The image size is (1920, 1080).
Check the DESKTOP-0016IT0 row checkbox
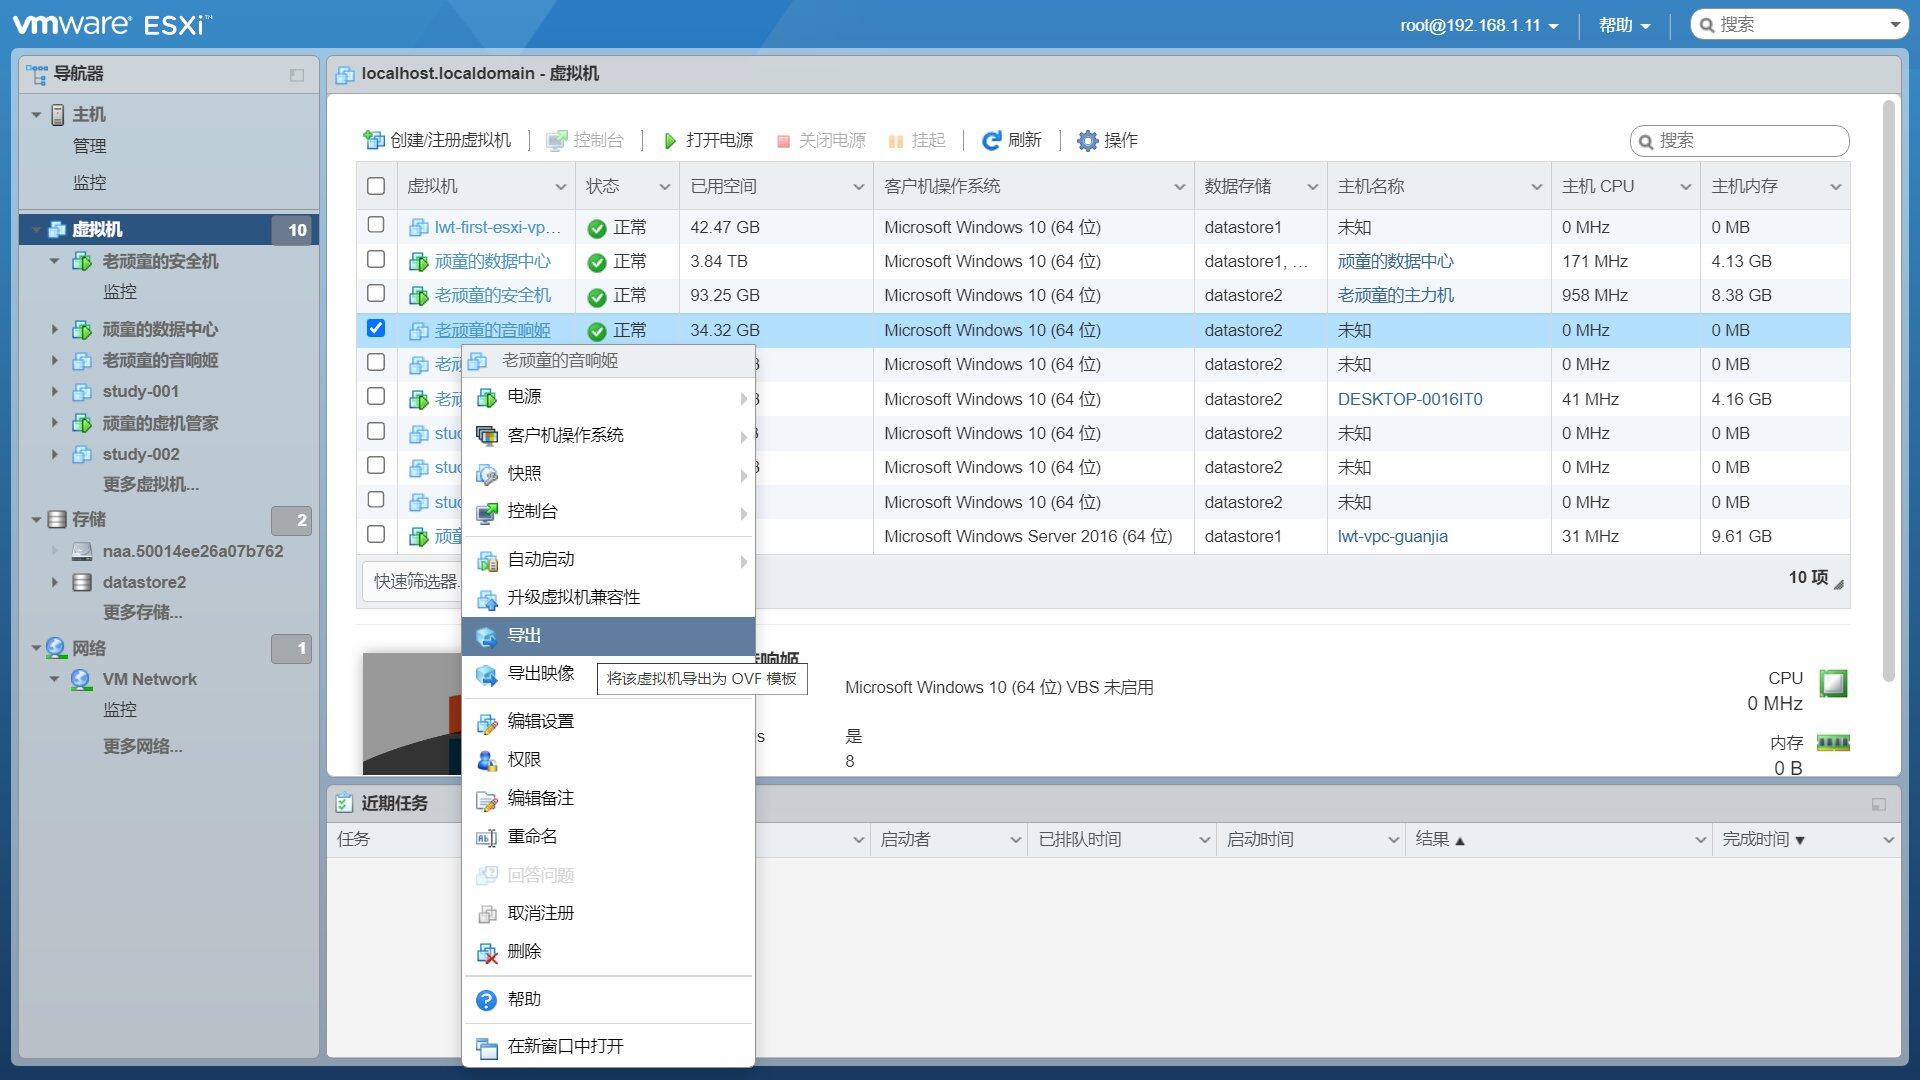click(x=376, y=396)
